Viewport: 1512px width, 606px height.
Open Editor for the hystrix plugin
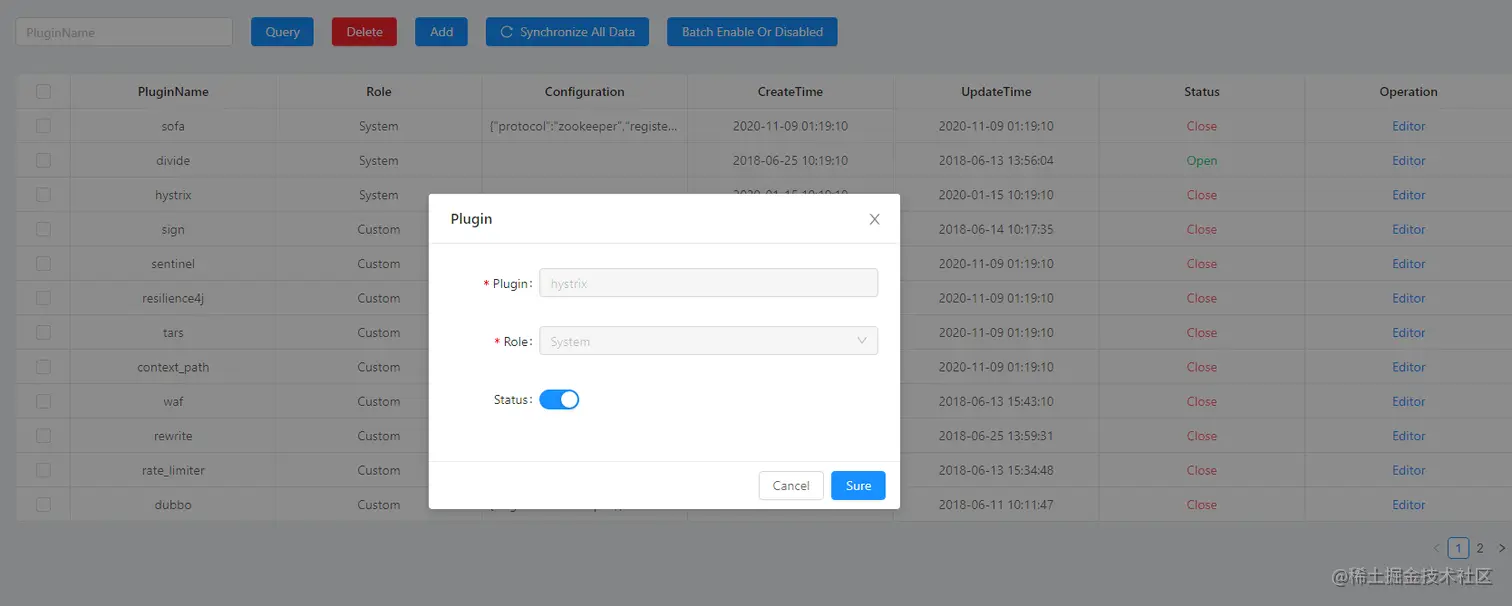click(1408, 195)
